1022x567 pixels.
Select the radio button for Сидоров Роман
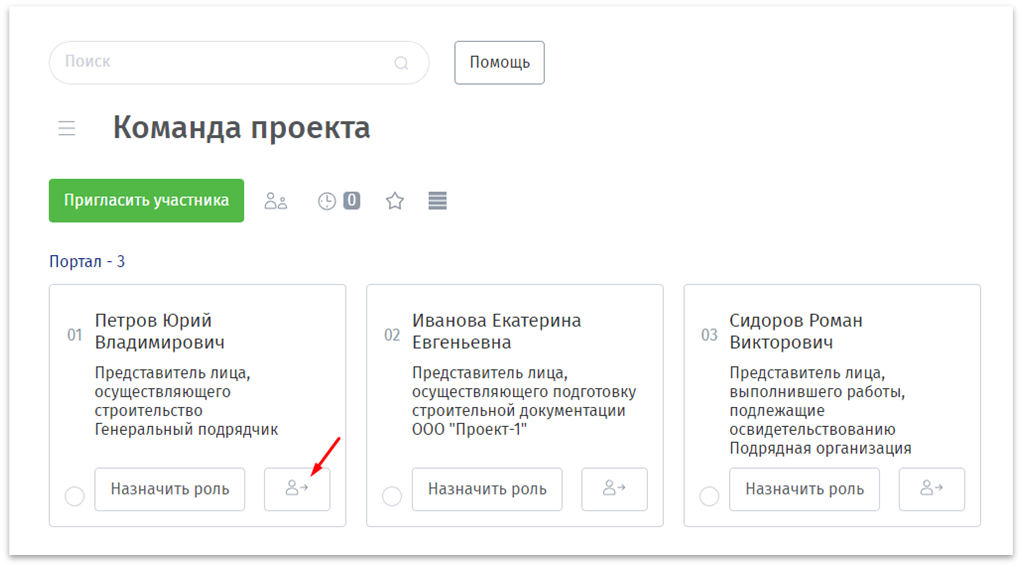click(x=709, y=497)
